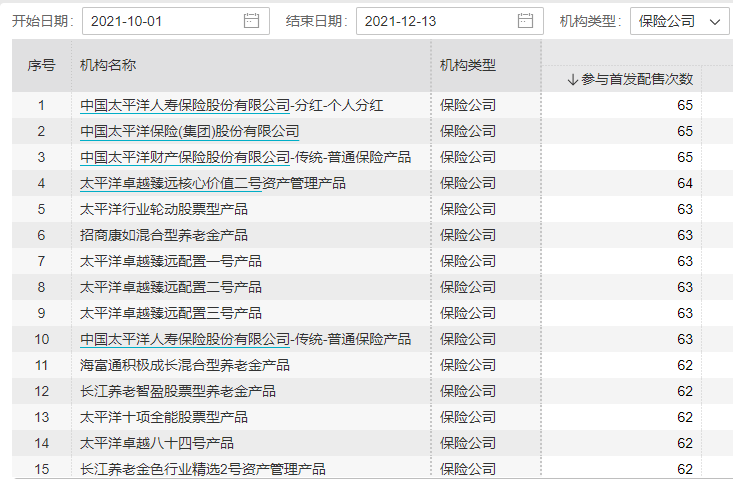Click sequence number 10 in the table
The height and width of the screenshot is (479, 733).
(x=42, y=340)
